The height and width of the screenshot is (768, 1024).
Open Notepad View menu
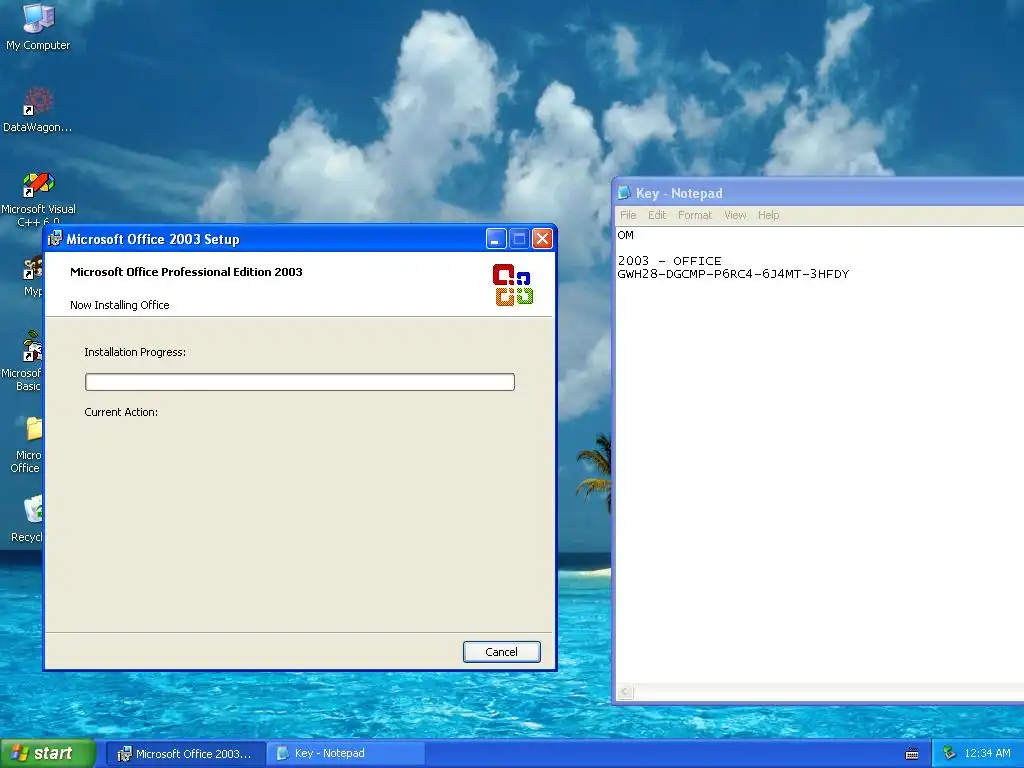point(735,215)
